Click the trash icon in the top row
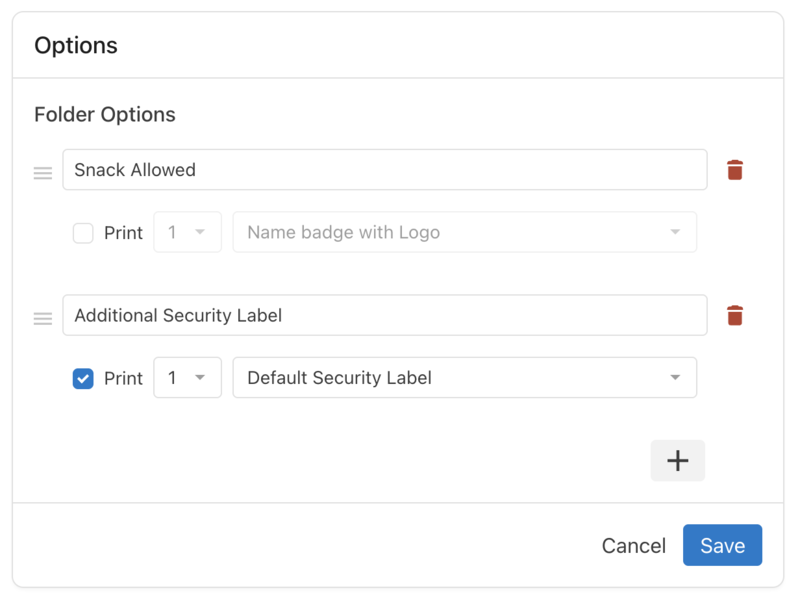Viewport: 800px width, 599px height. pyautogui.click(x=735, y=170)
